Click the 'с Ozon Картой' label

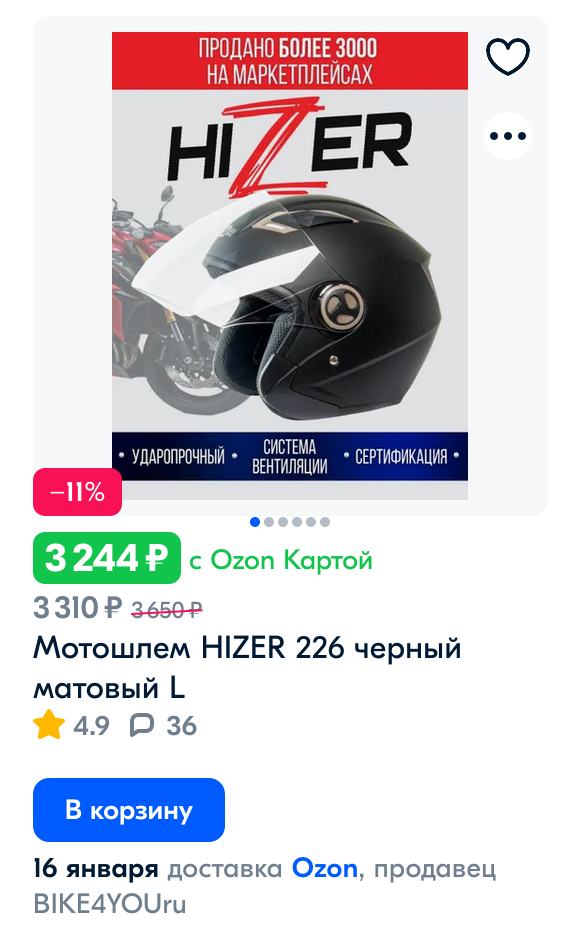click(x=281, y=560)
